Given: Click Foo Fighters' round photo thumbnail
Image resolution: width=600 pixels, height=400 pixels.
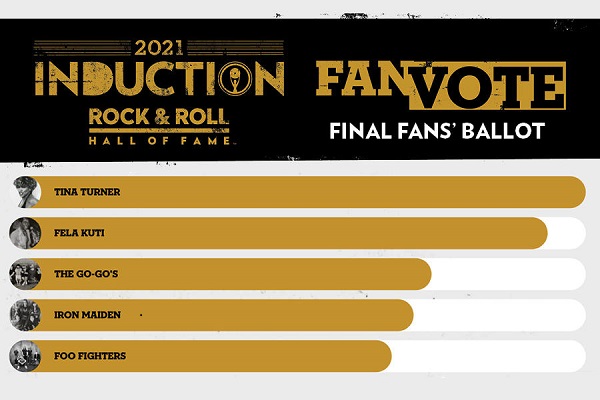Looking at the screenshot, I should 24,356.
